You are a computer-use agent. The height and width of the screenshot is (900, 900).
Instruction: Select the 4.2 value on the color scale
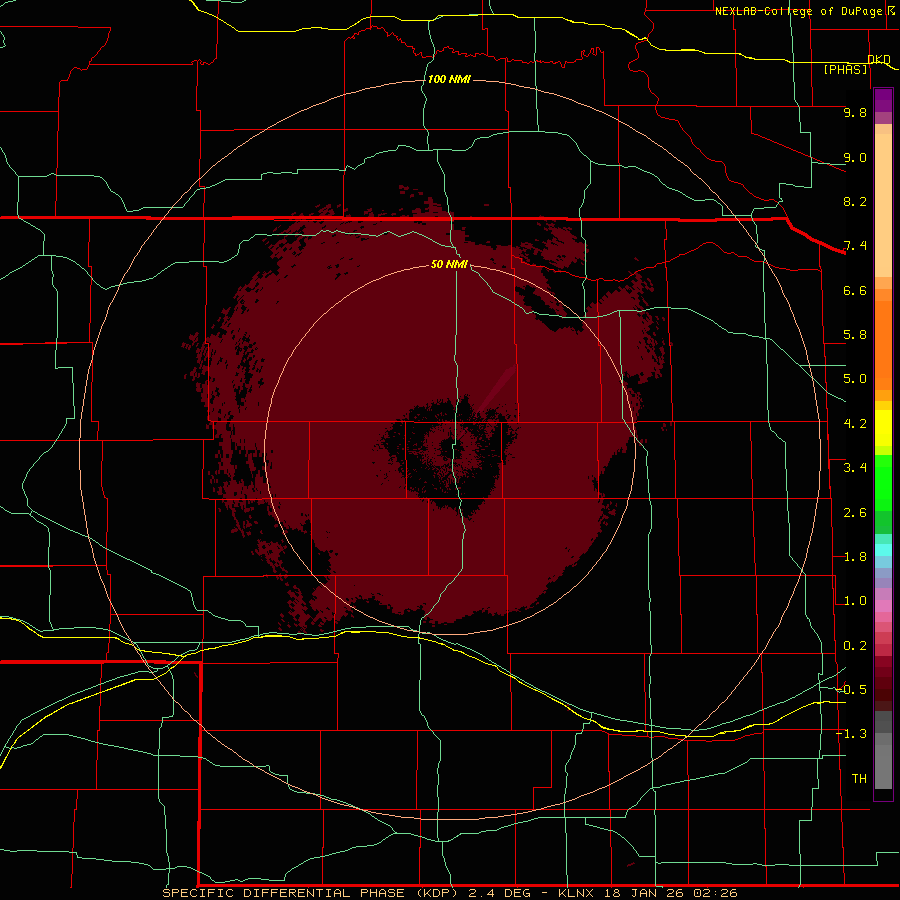coord(855,424)
